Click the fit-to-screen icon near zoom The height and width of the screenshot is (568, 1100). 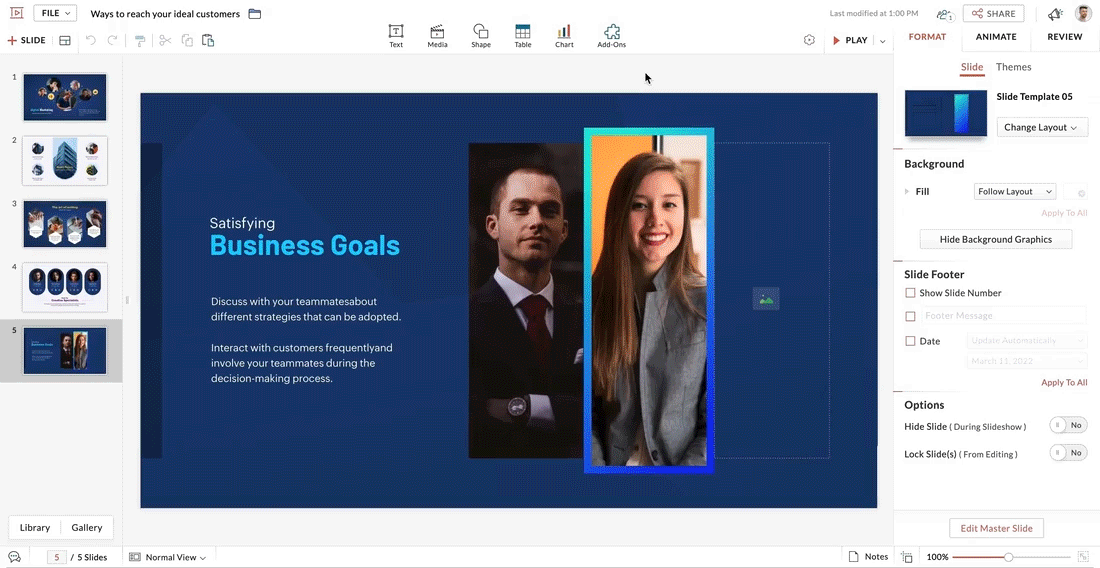907,557
